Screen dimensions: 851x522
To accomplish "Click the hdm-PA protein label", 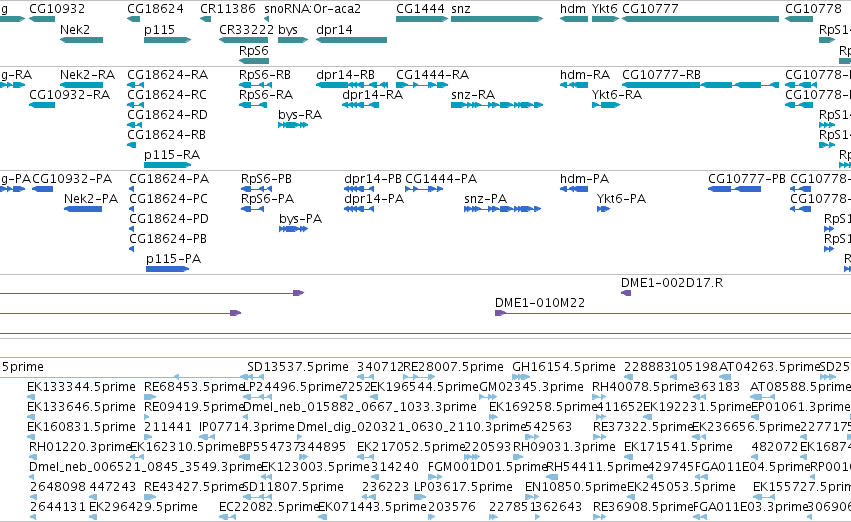I will tap(585, 179).
